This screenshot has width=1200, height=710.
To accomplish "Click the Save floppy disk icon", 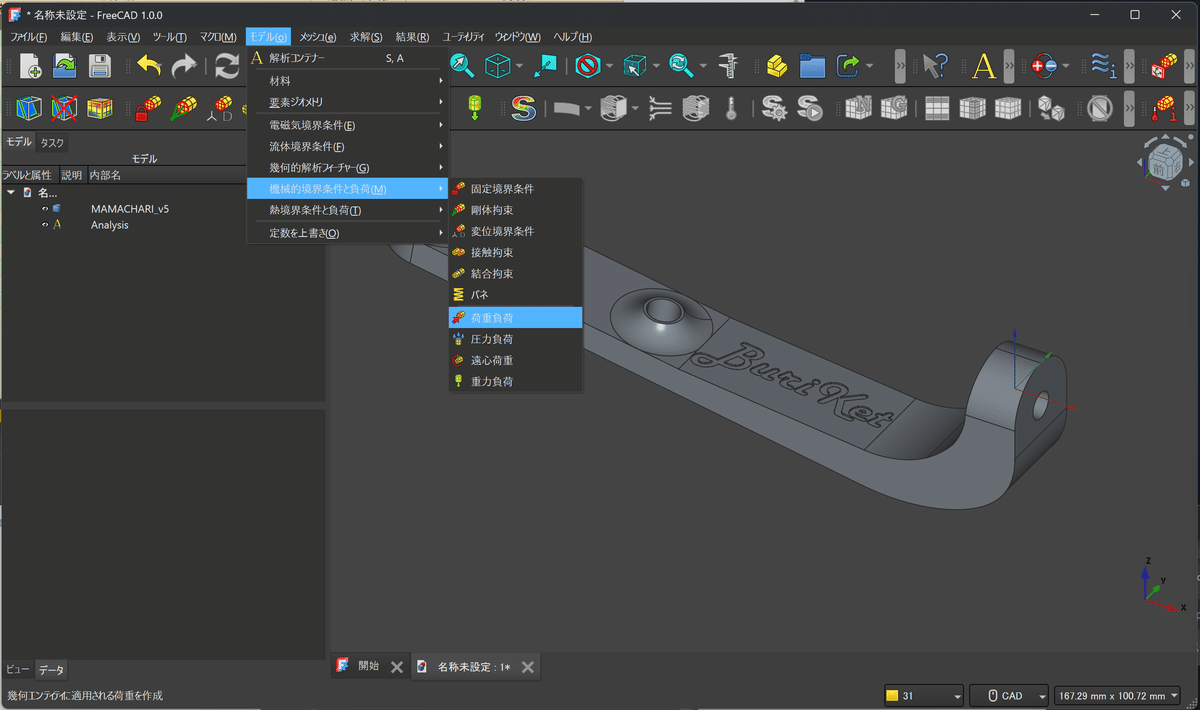I will pos(99,66).
